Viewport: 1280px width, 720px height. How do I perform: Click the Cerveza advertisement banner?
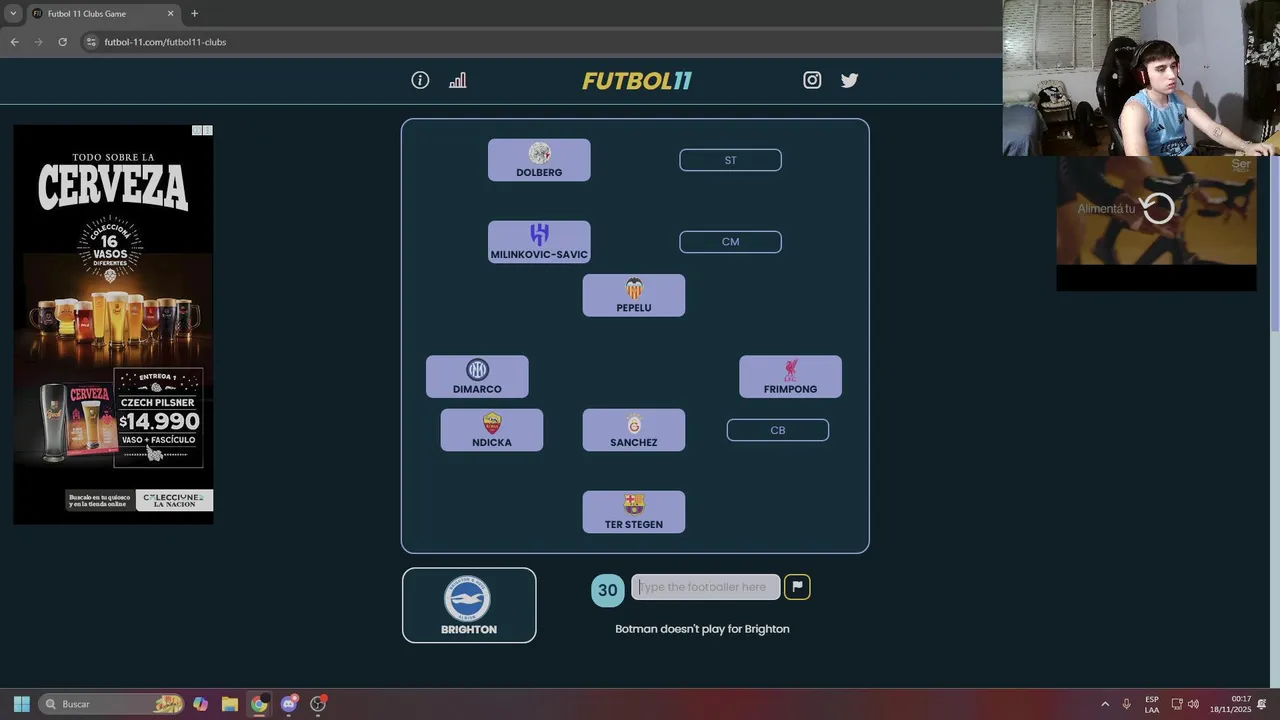(x=113, y=325)
